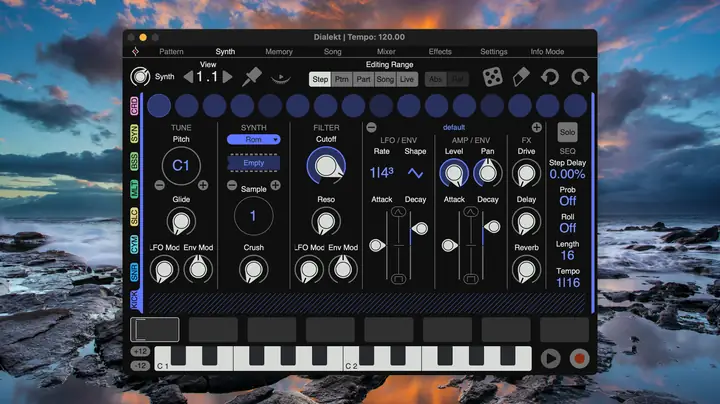Click the undo arrow icon
720x404 pixels.
550,77
